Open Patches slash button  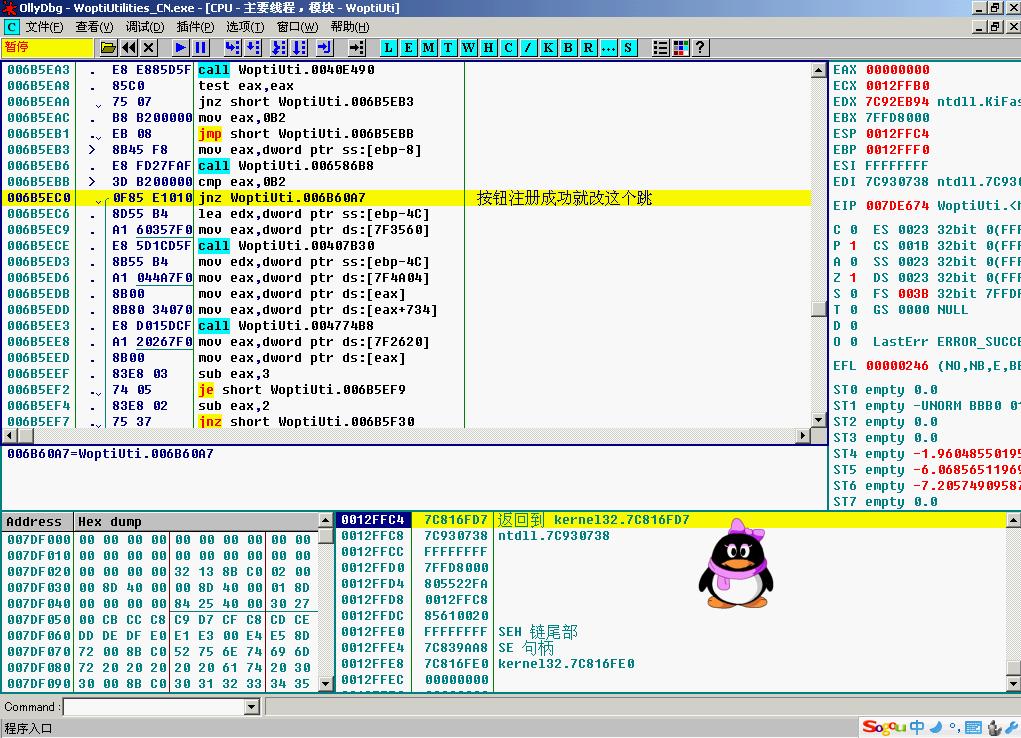528,48
